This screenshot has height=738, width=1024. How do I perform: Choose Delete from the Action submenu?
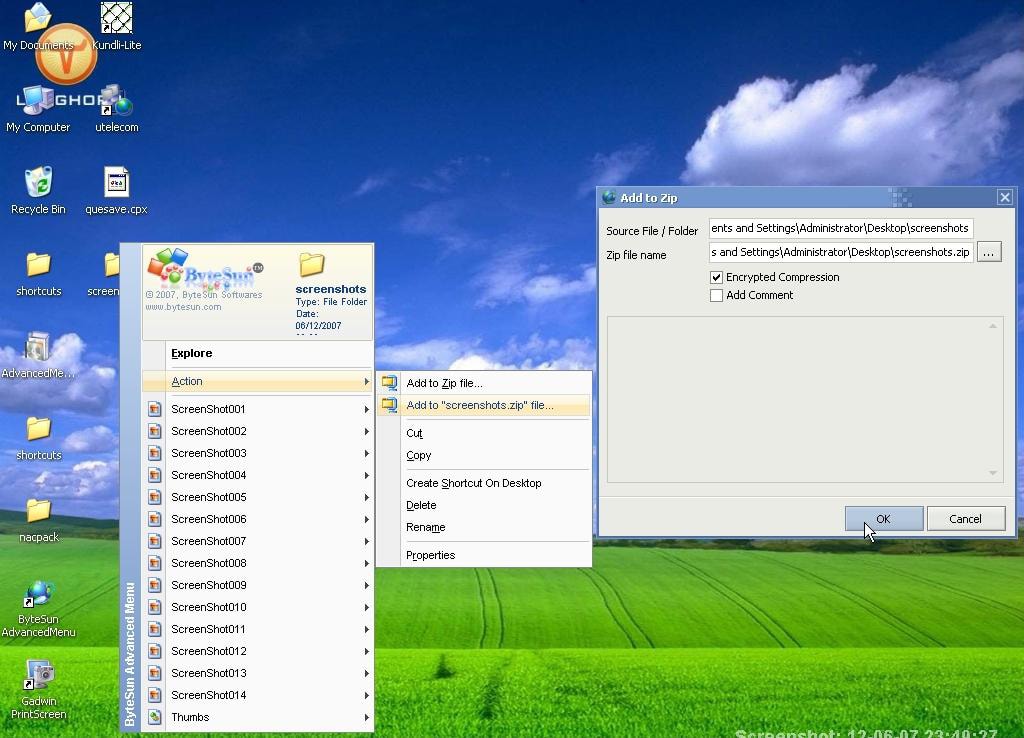pyautogui.click(x=484, y=505)
